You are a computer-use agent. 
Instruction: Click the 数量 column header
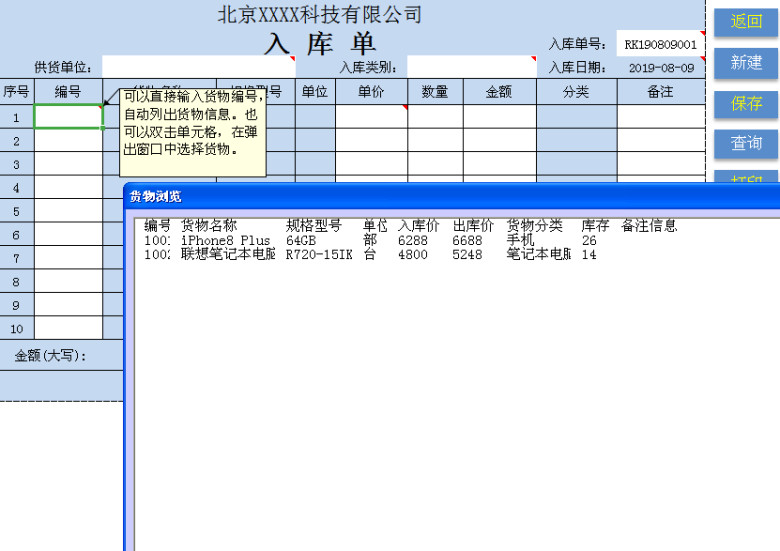point(435,92)
